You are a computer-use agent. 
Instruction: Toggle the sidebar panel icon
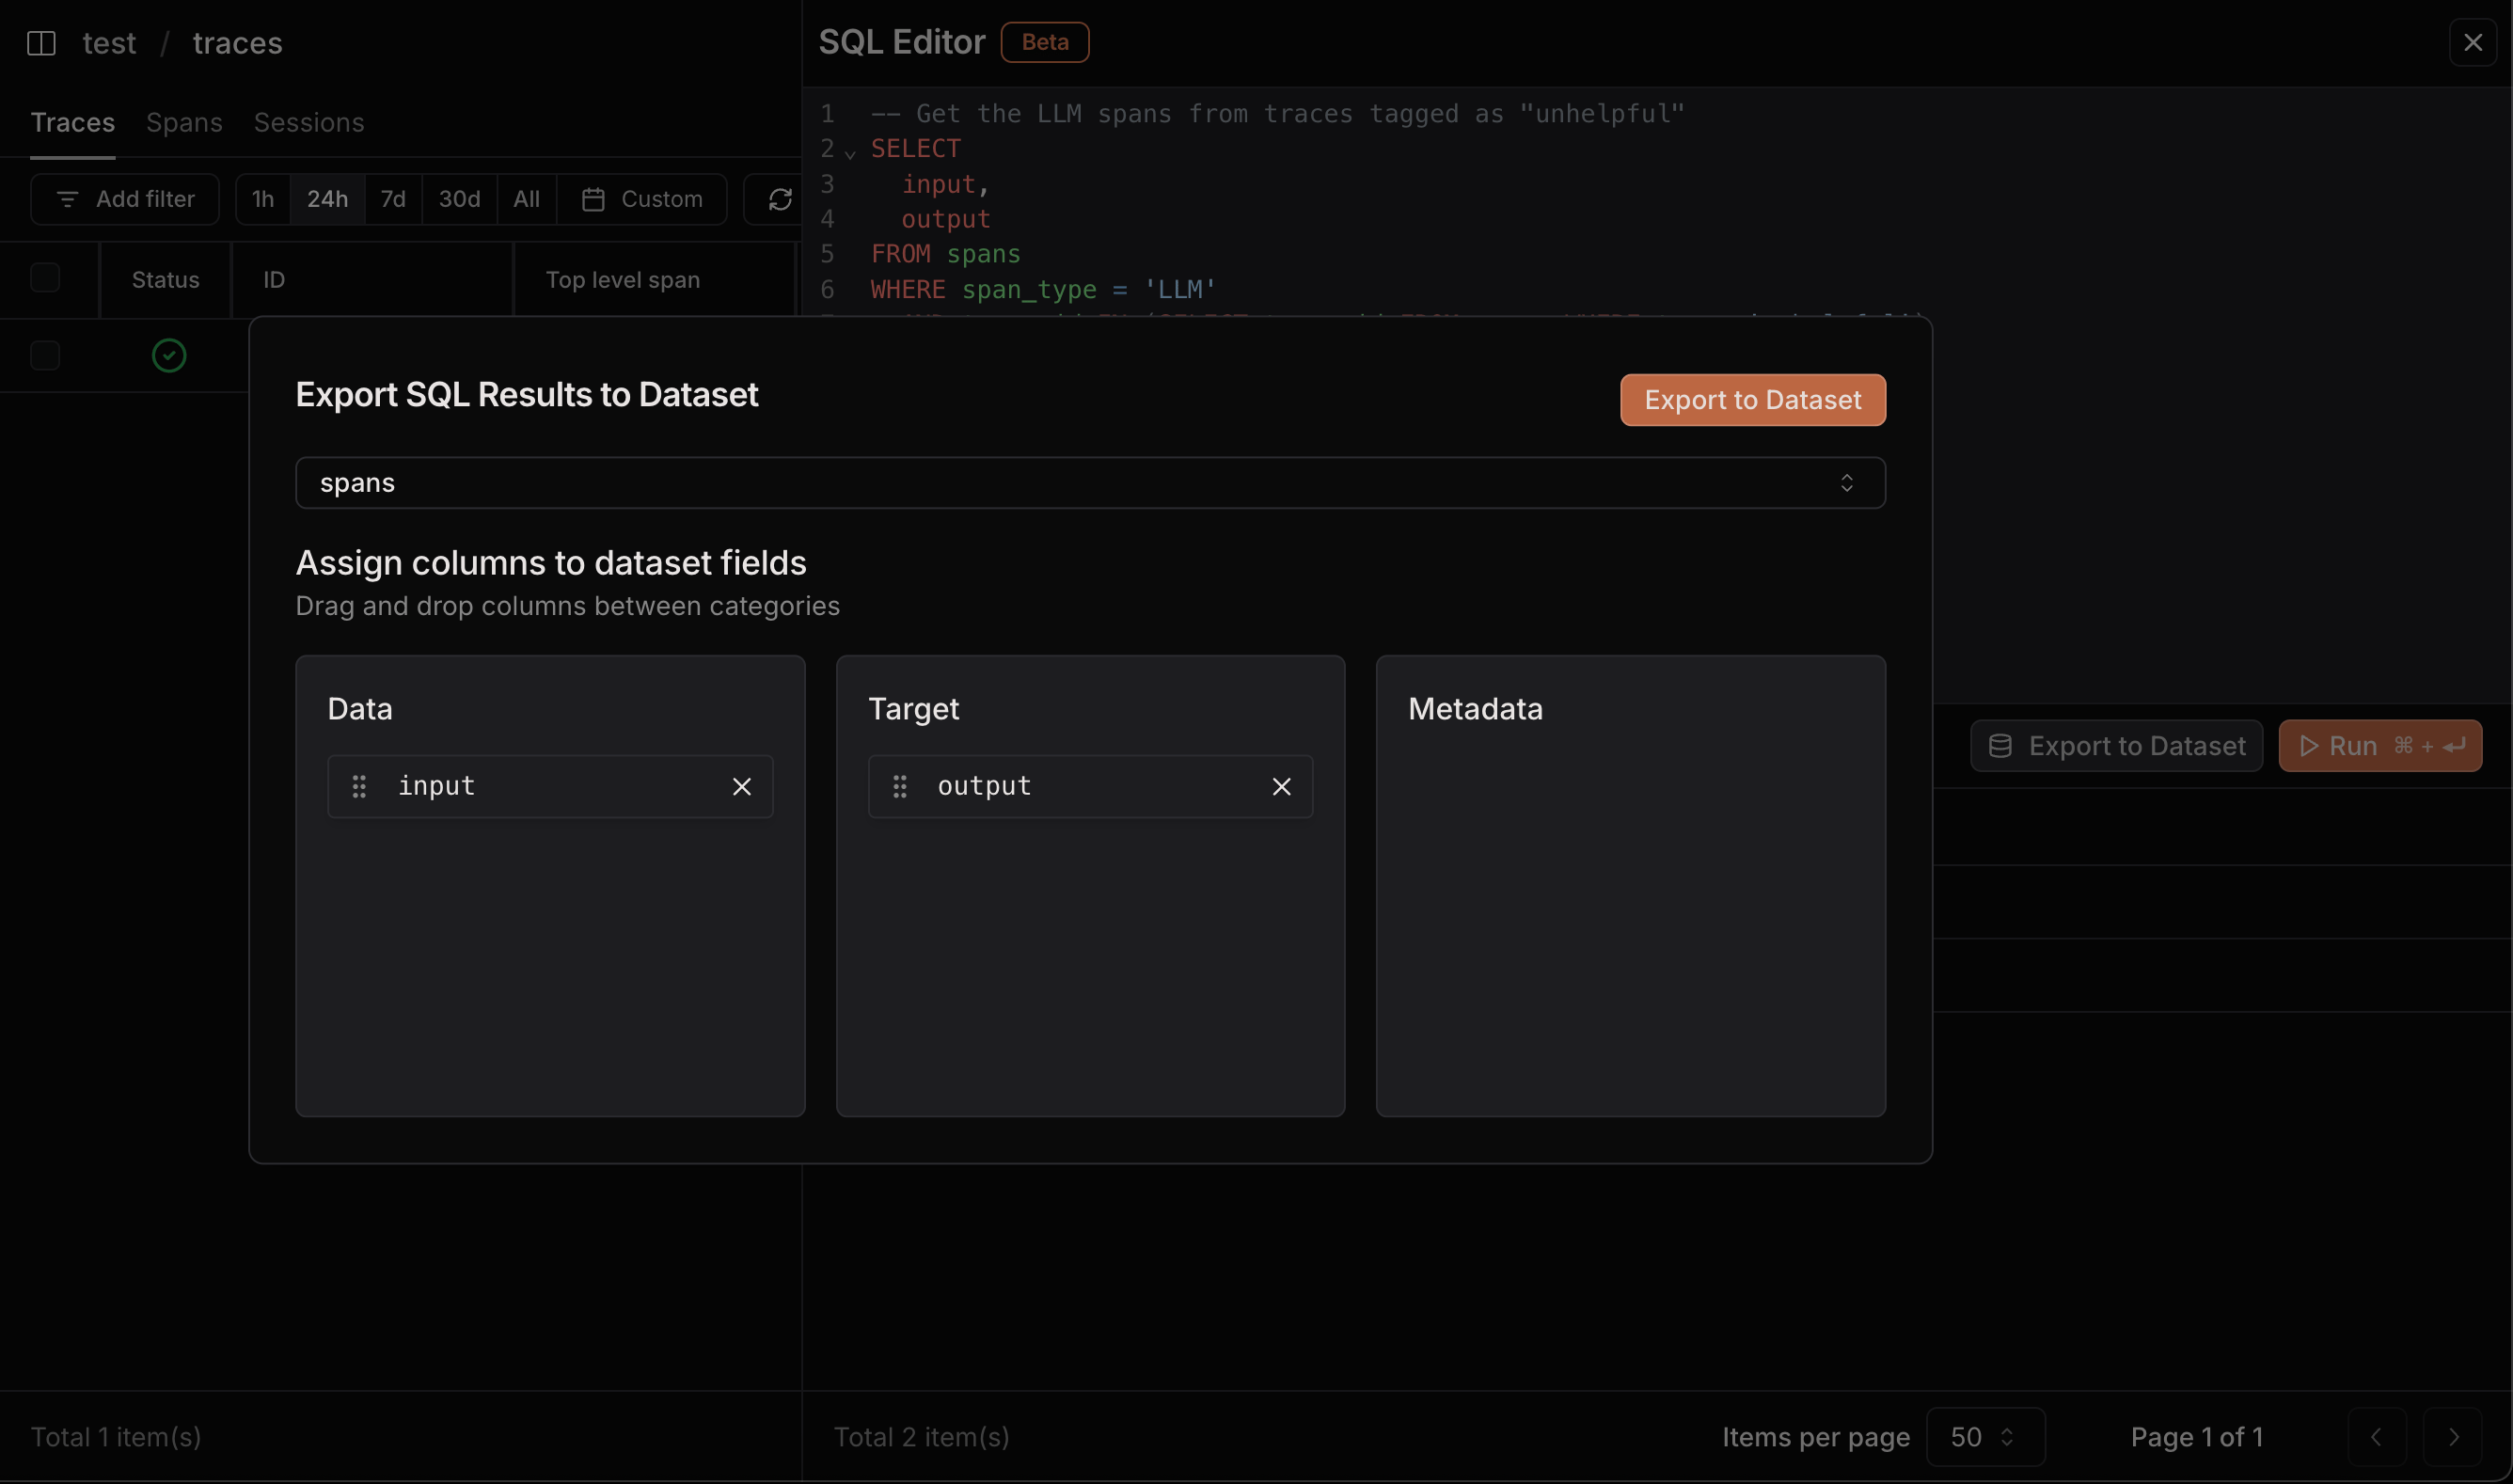tap(41, 43)
